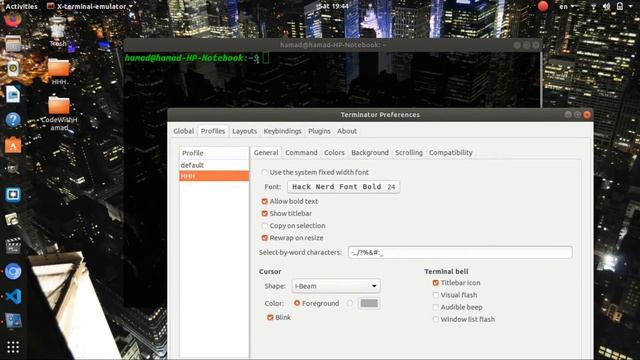This screenshot has height=360, width=640.
Task: Open the Background profile sub-tab
Action: 370,153
